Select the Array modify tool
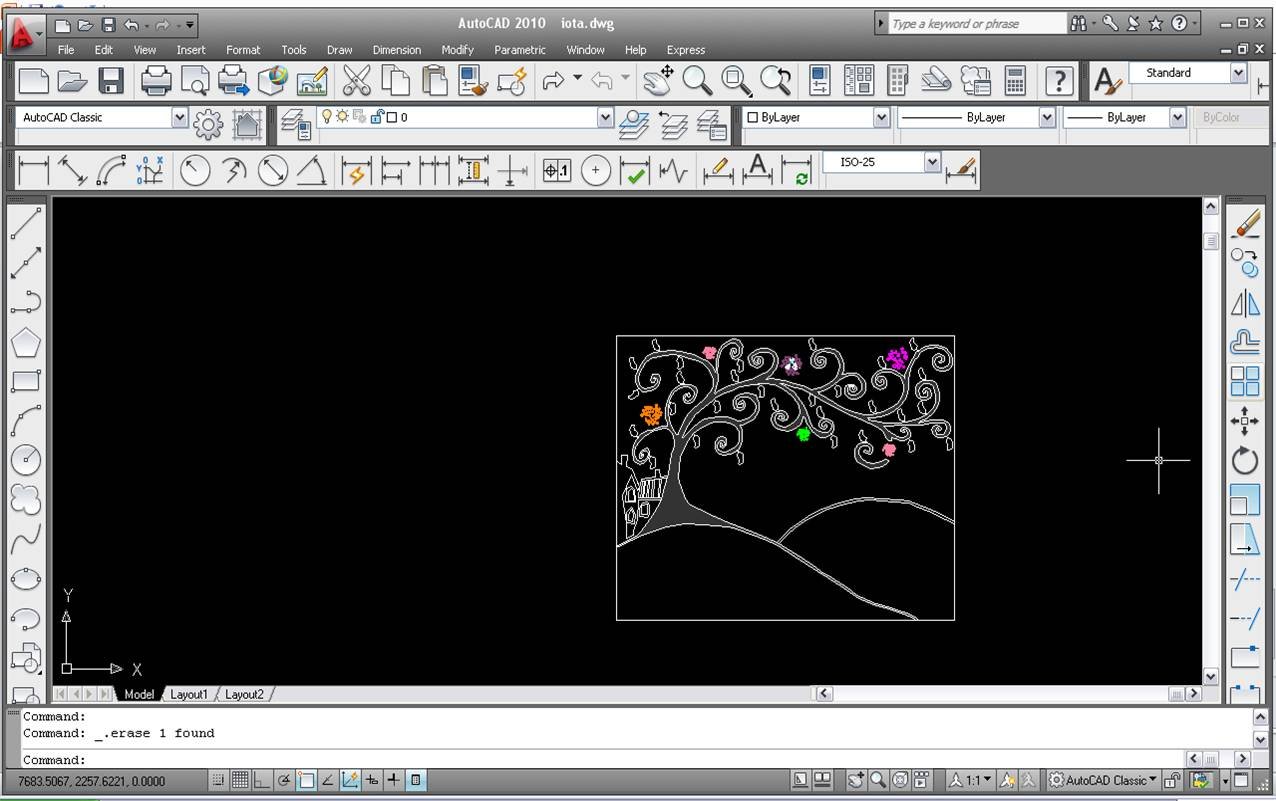Viewport: 1276px width, 801px height. pyautogui.click(x=1245, y=381)
